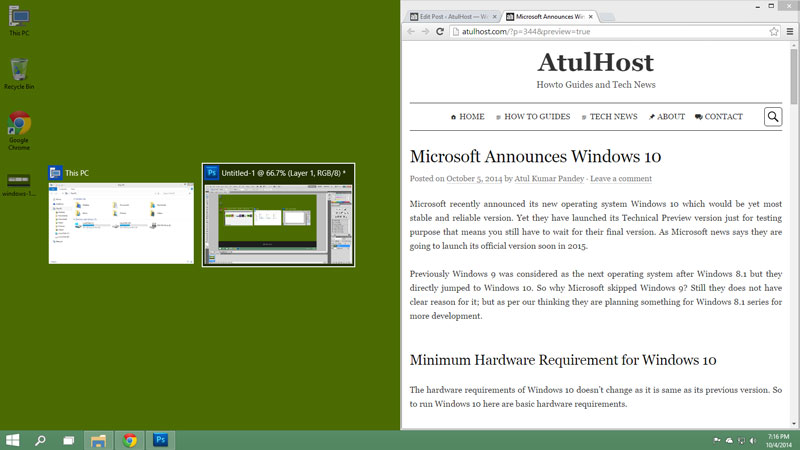Open CONTACT navigation item
800x450 pixels.
[718, 117]
